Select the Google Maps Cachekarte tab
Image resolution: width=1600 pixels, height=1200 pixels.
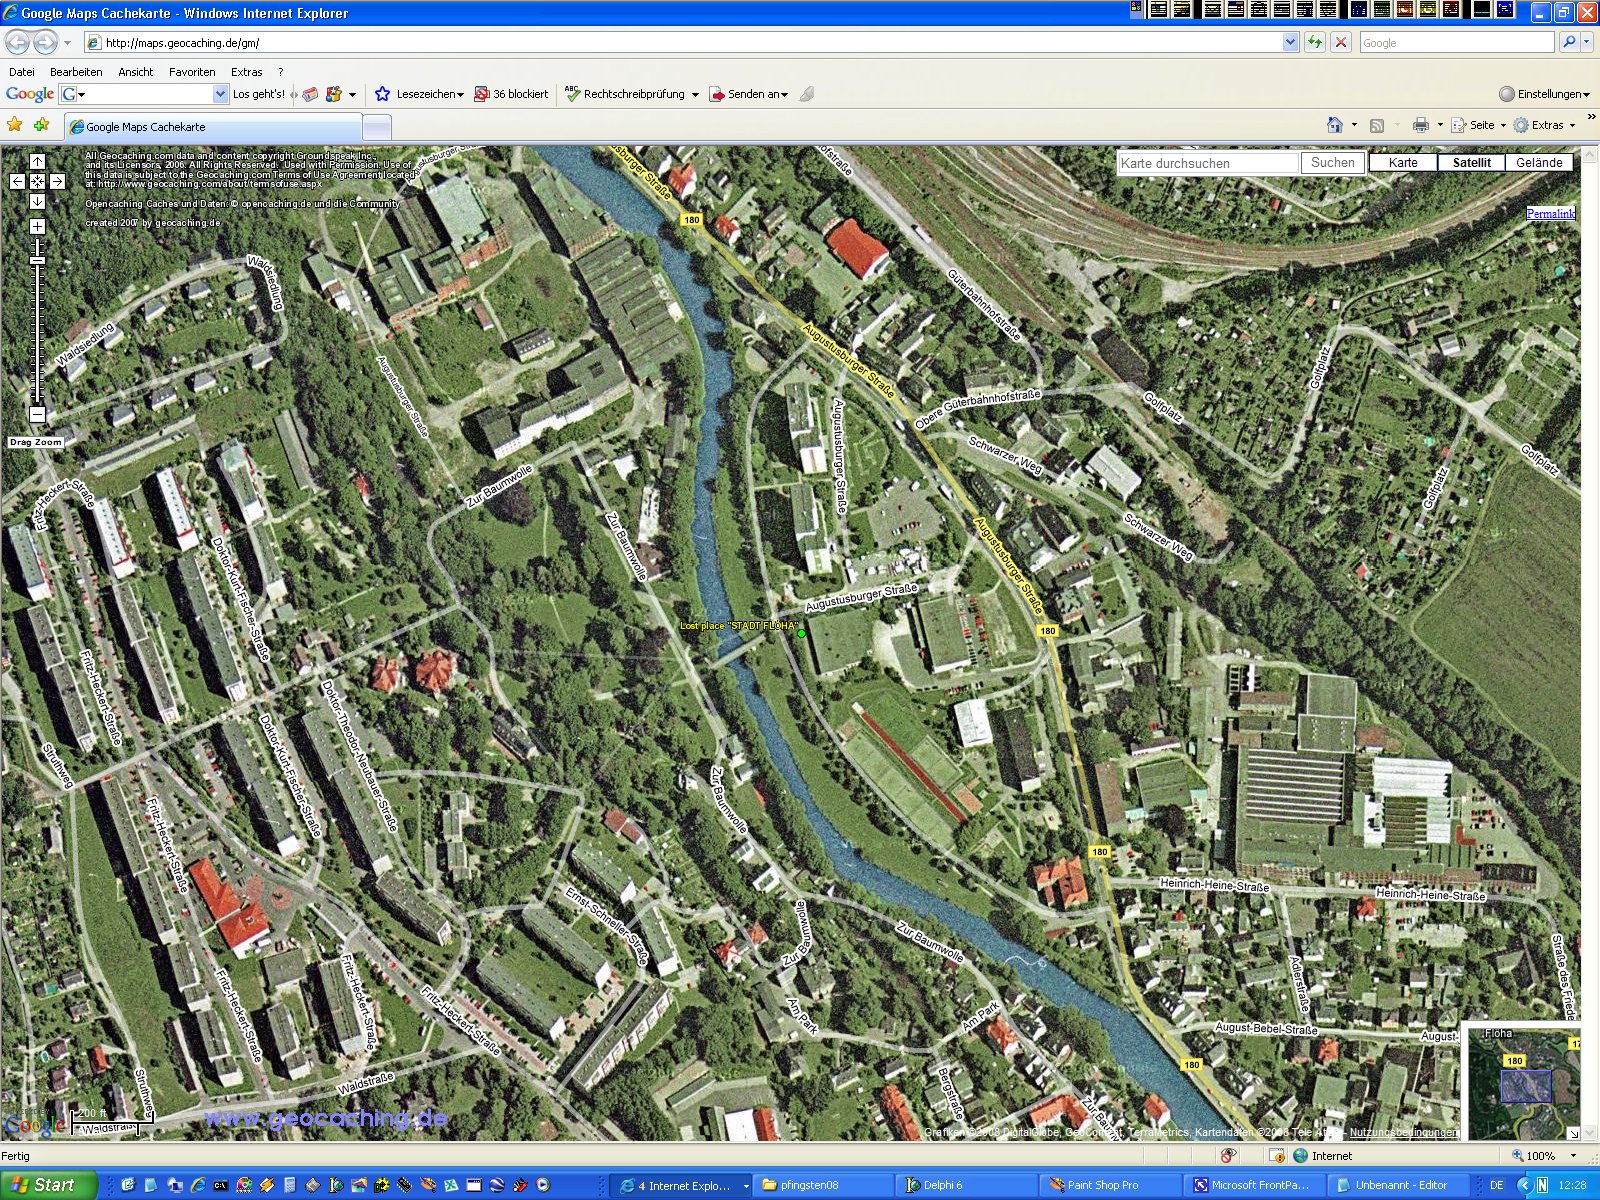(x=212, y=127)
